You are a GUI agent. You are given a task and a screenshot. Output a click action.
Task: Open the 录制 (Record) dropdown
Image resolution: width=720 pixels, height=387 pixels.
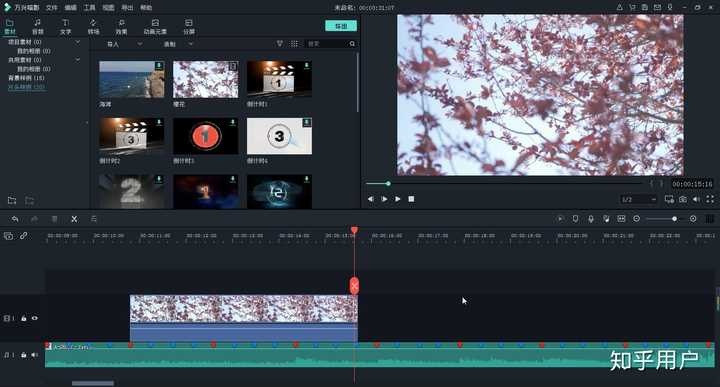(178, 44)
